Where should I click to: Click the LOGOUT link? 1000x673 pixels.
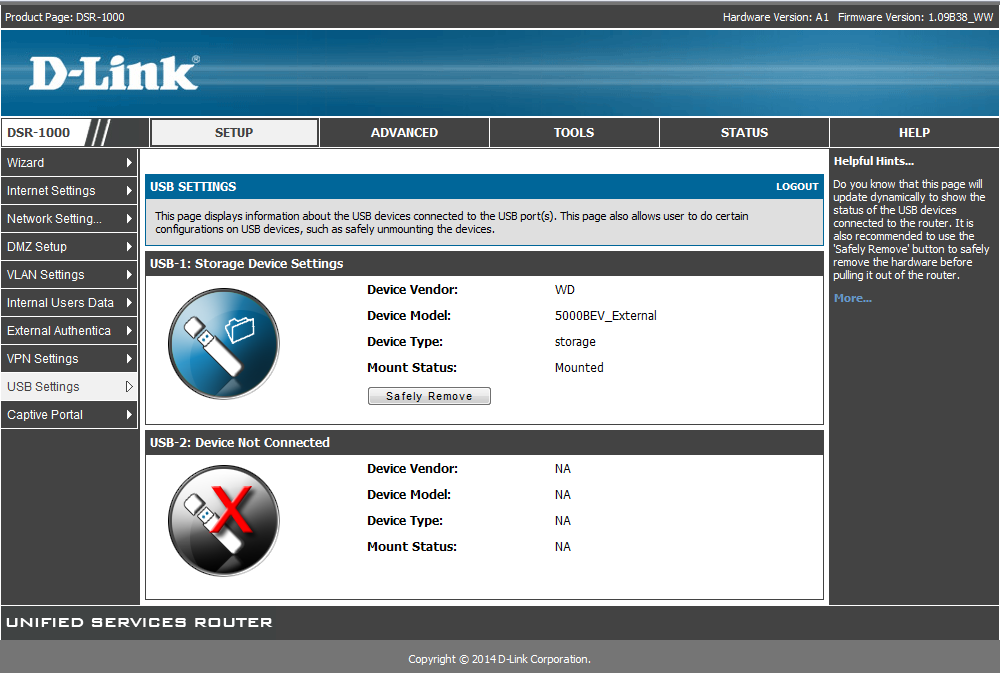click(797, 187)
